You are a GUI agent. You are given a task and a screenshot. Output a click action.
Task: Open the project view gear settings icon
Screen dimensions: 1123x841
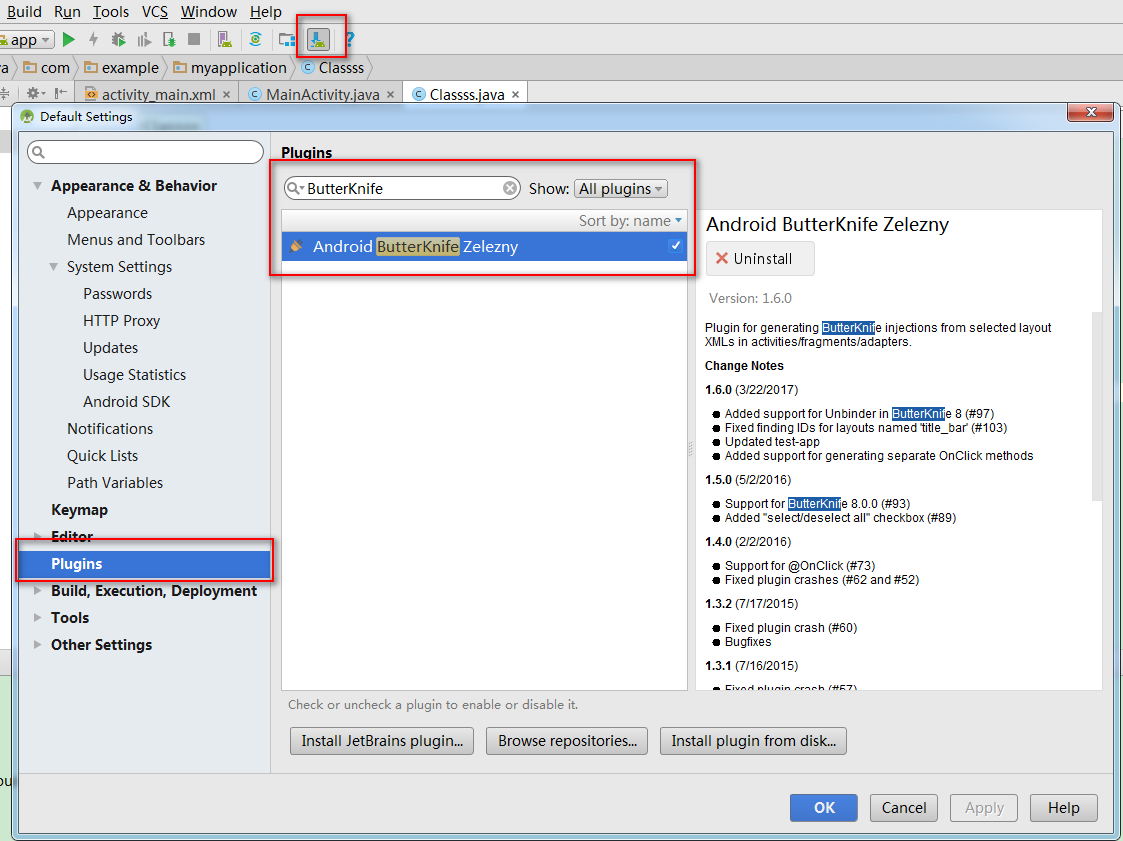click(35, 93)
